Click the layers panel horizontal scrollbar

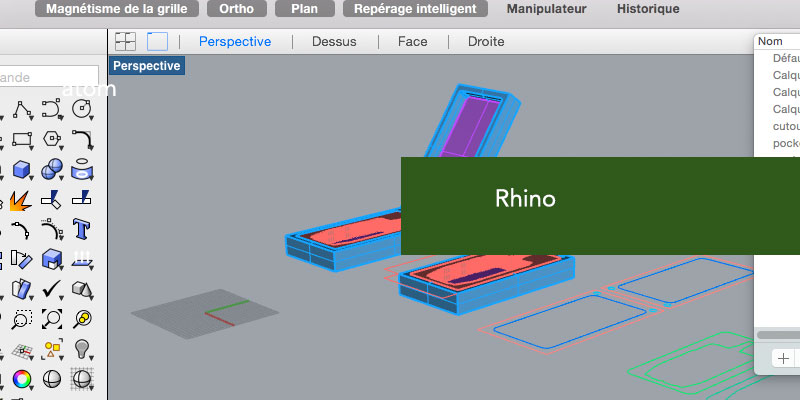point(778,335)
